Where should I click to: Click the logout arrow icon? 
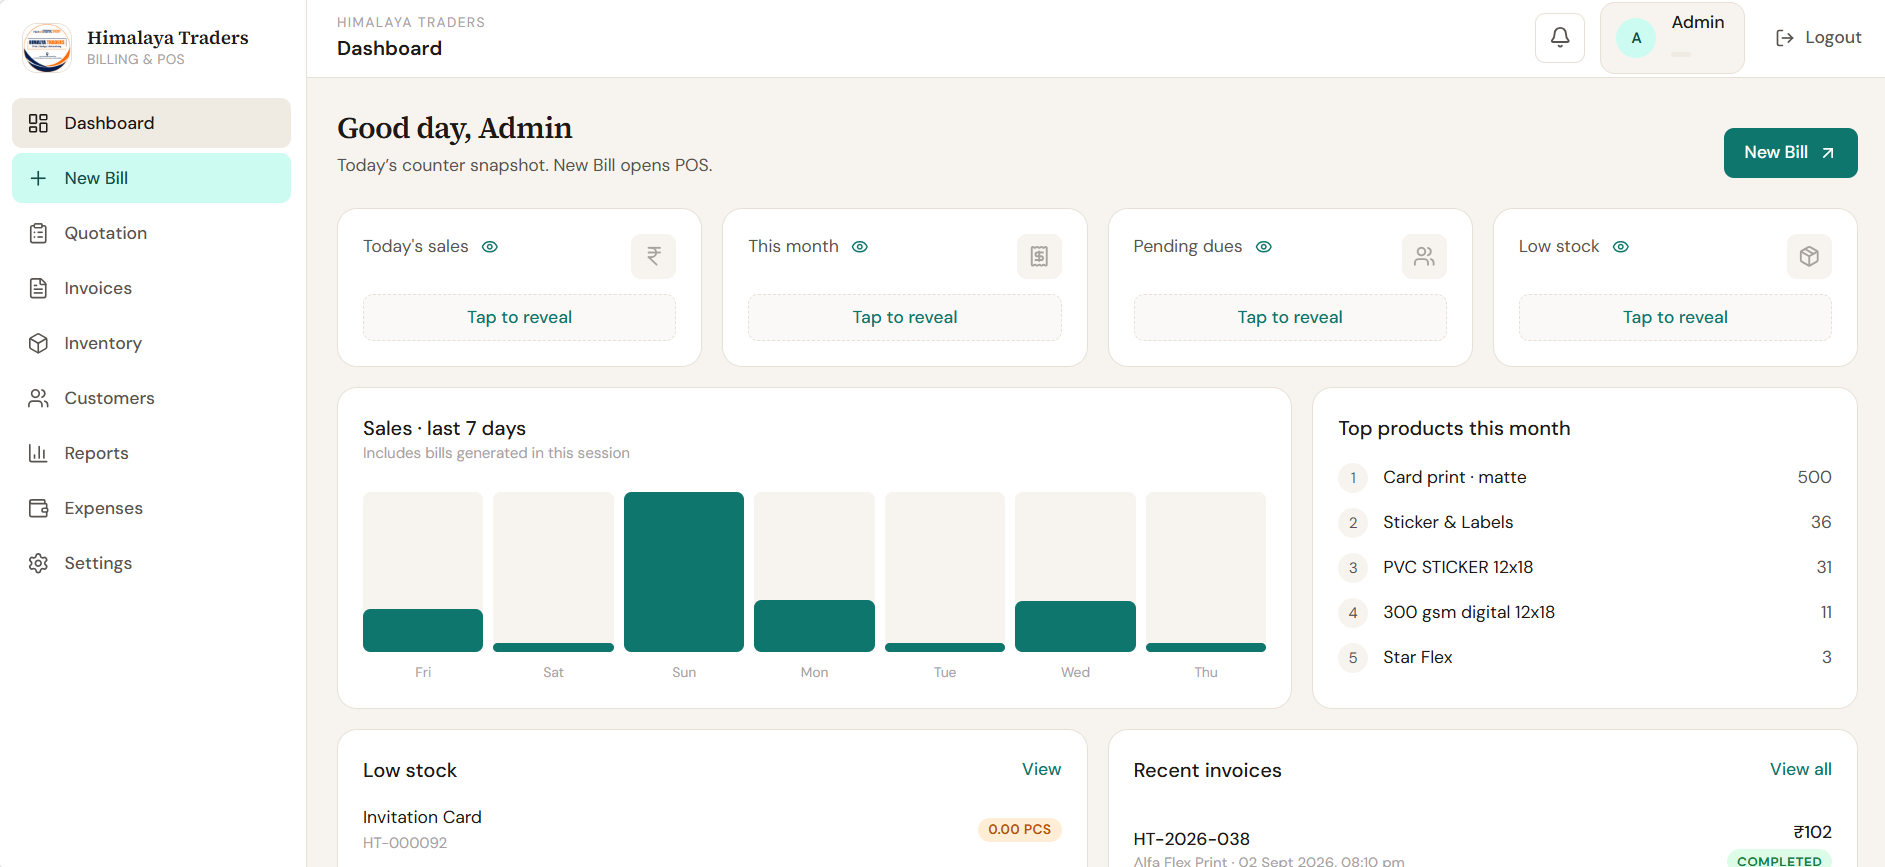click(1785, 38)
